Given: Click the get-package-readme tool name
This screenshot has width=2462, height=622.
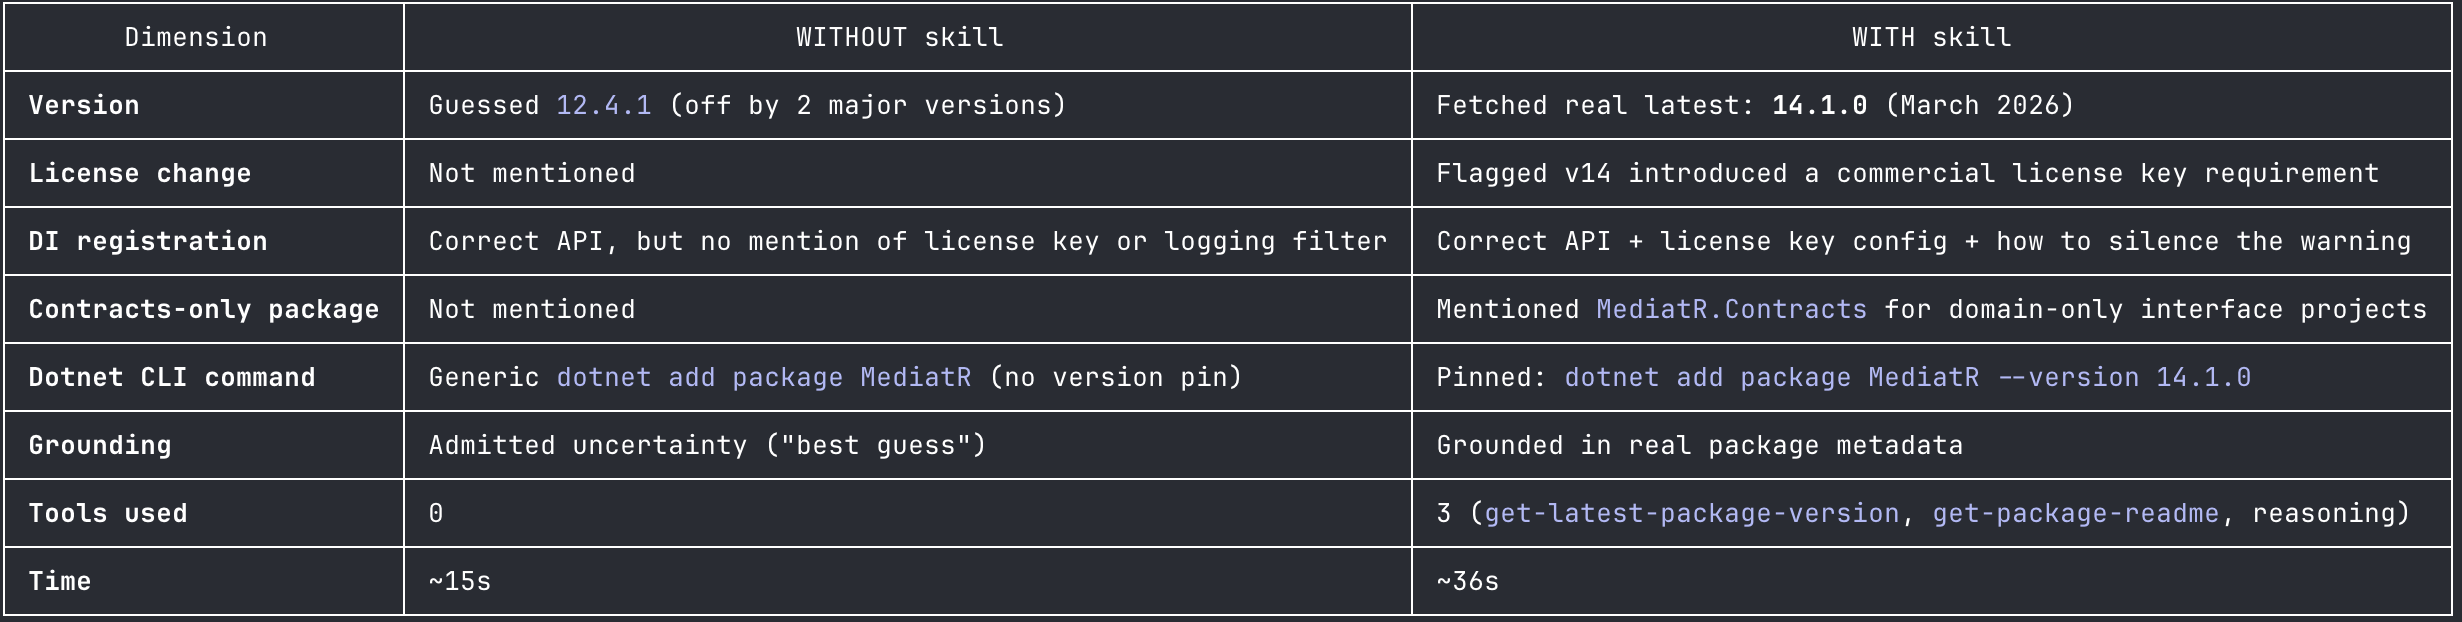Looking at the screenshot, I should point(2075,513).
